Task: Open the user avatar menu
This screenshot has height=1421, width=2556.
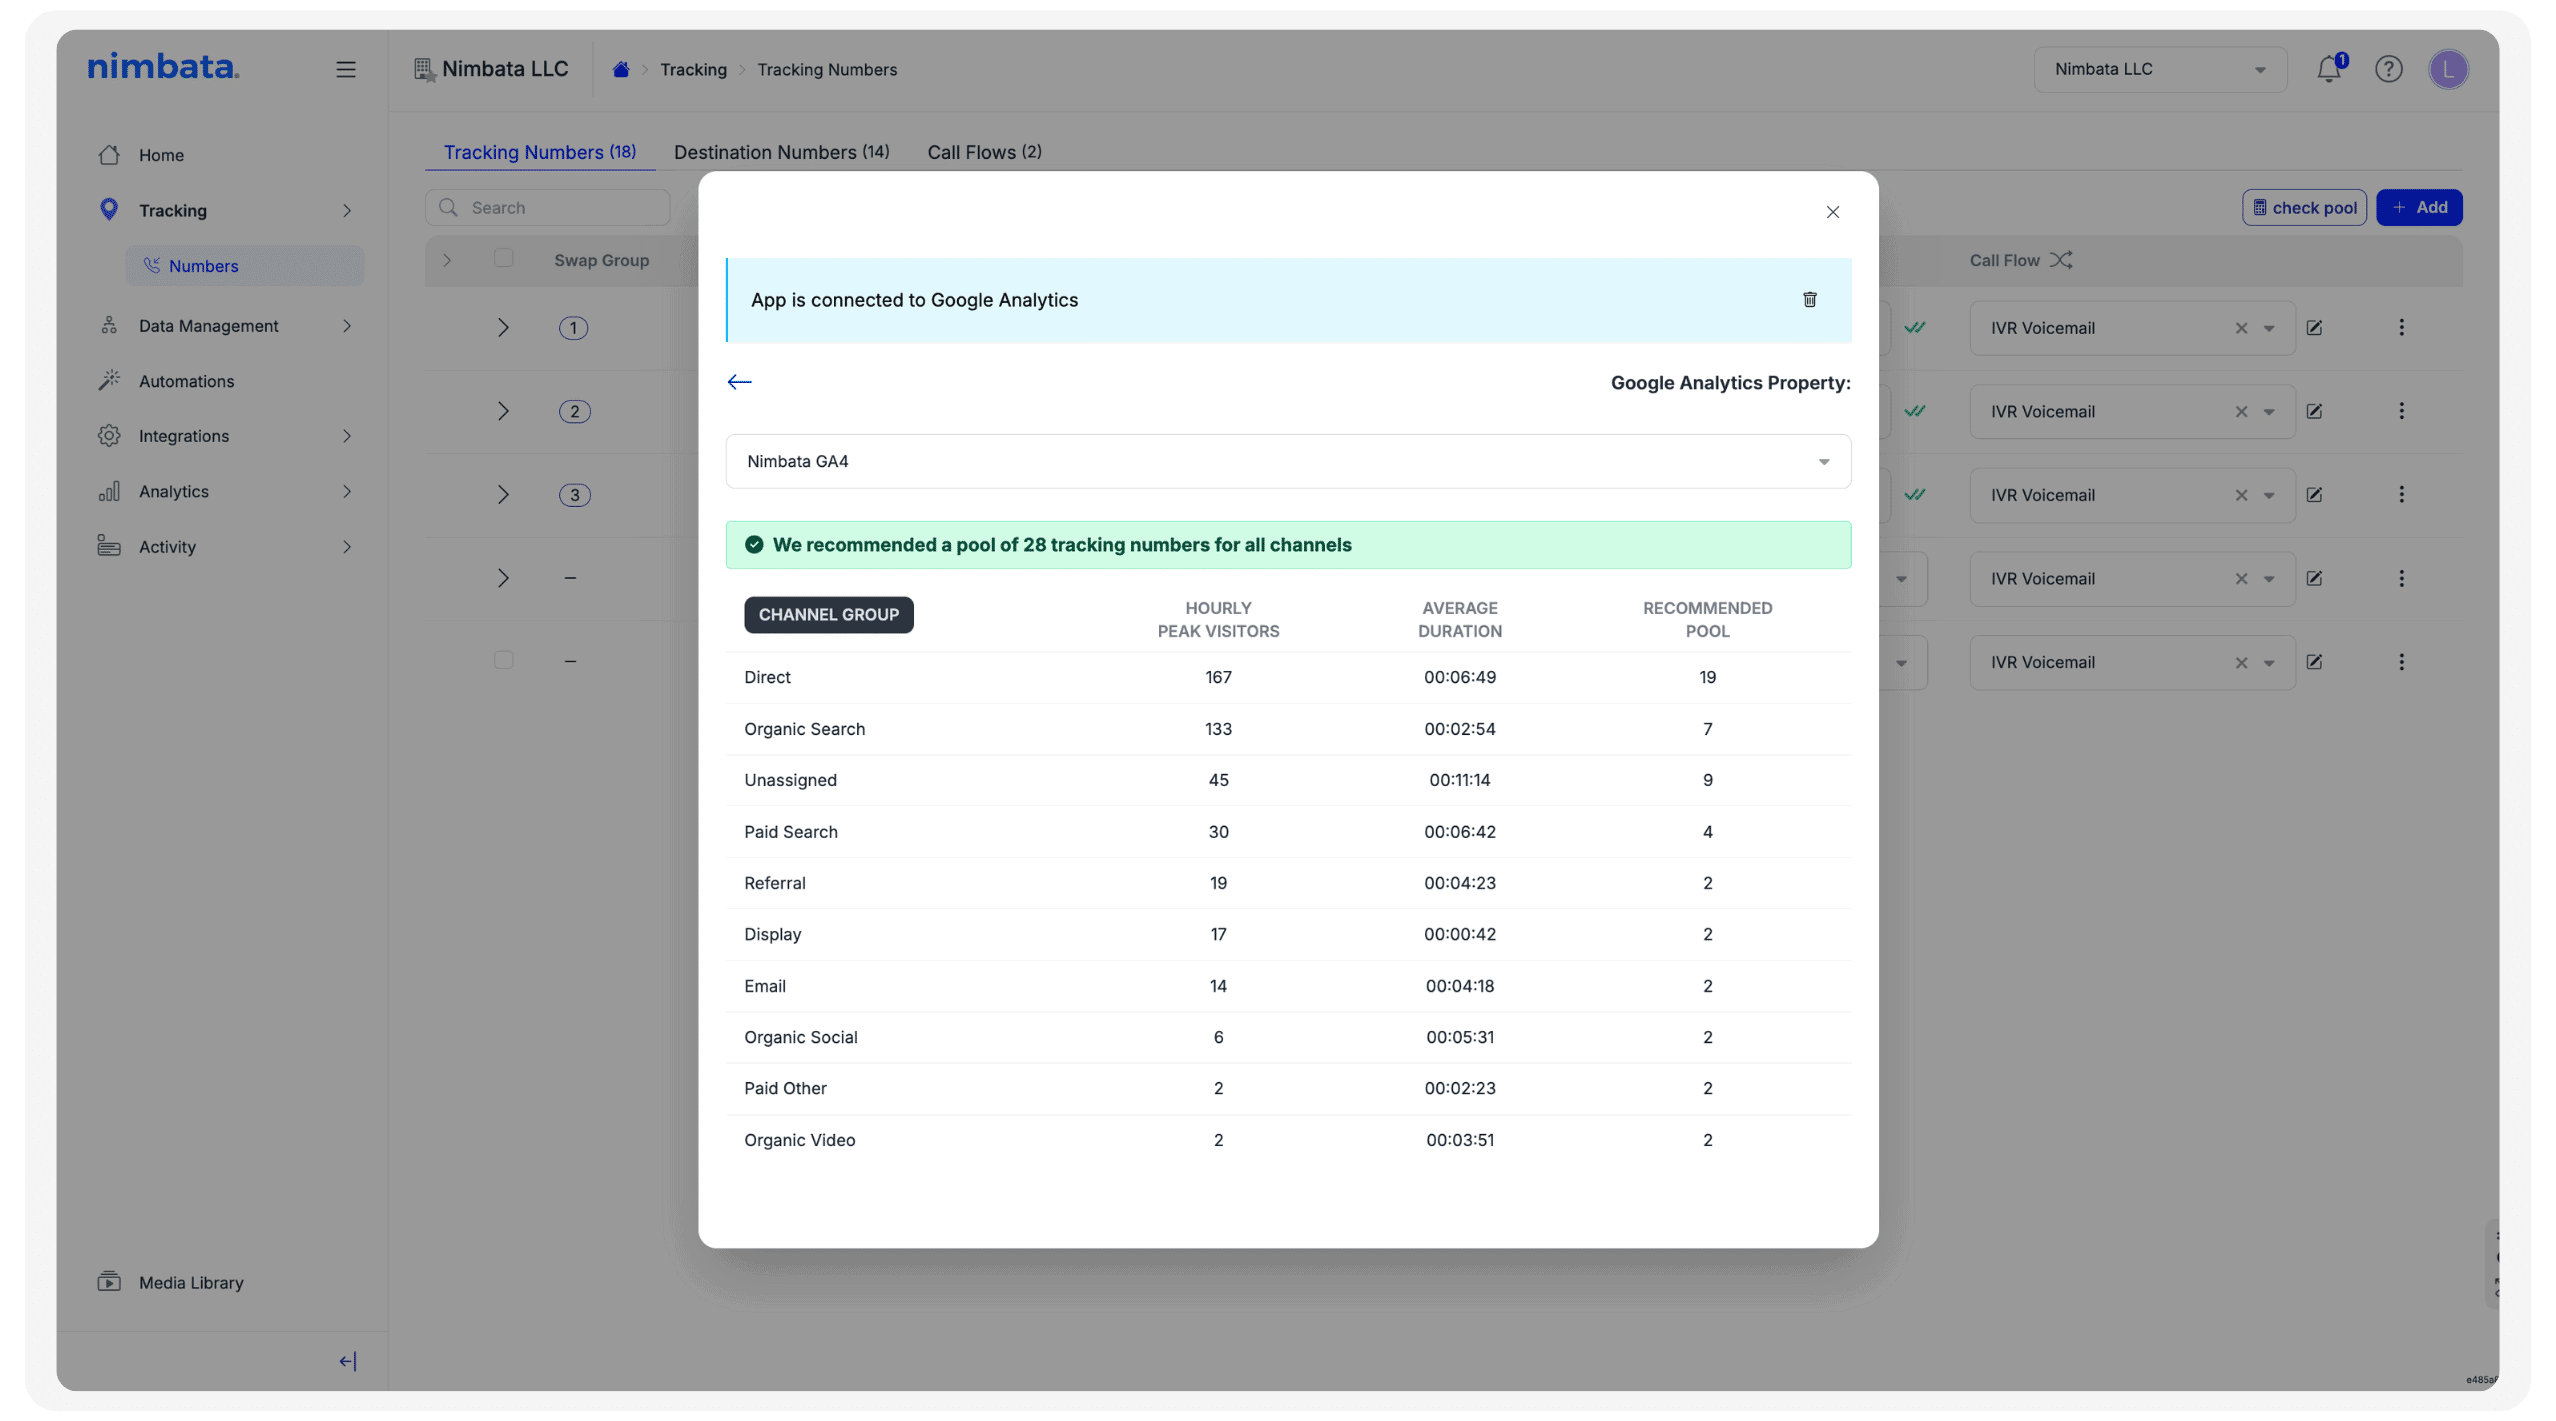Action: tap(2448, 69)
